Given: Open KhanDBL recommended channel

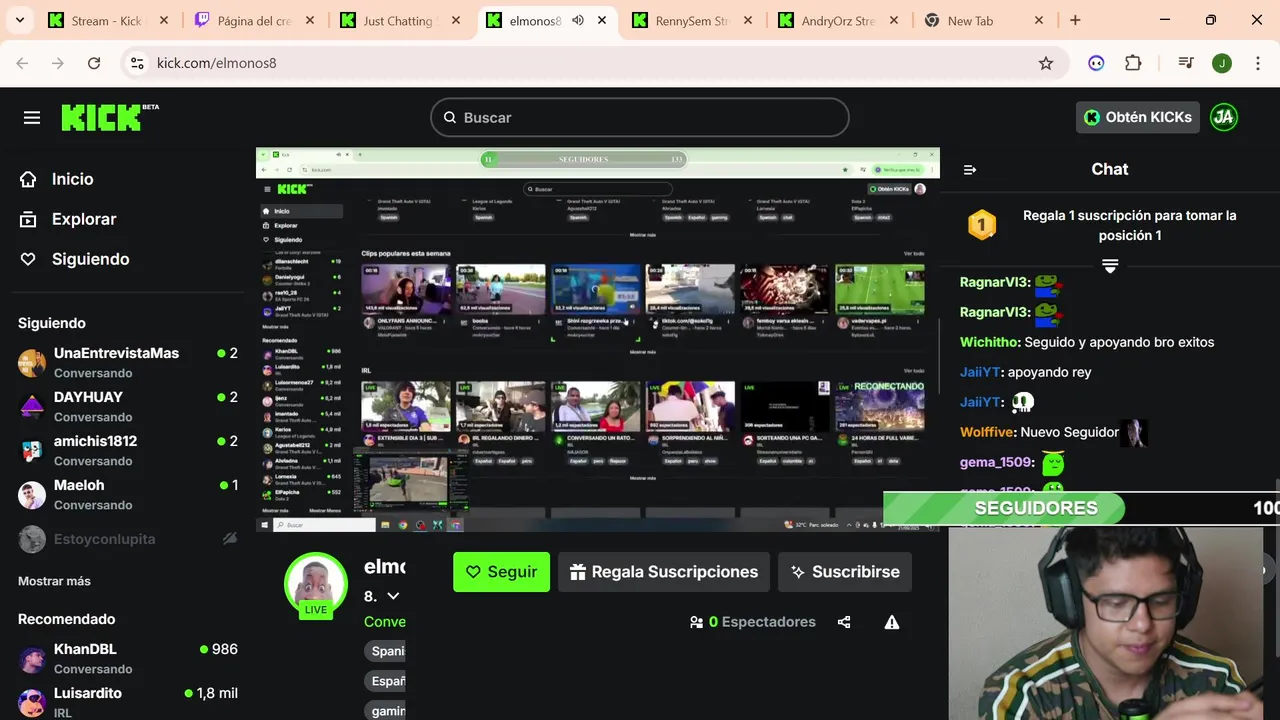Looking at the screenshot, I should coord(128,659).
